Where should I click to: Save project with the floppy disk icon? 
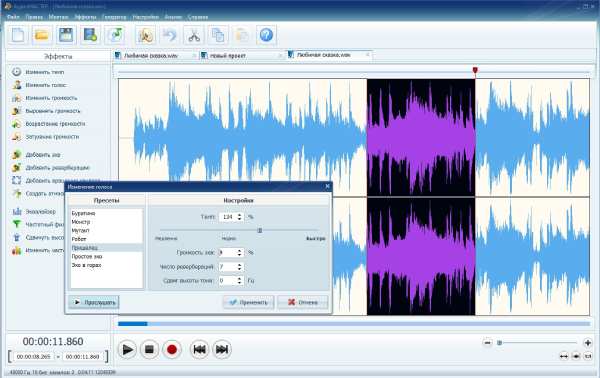(66, 35)
